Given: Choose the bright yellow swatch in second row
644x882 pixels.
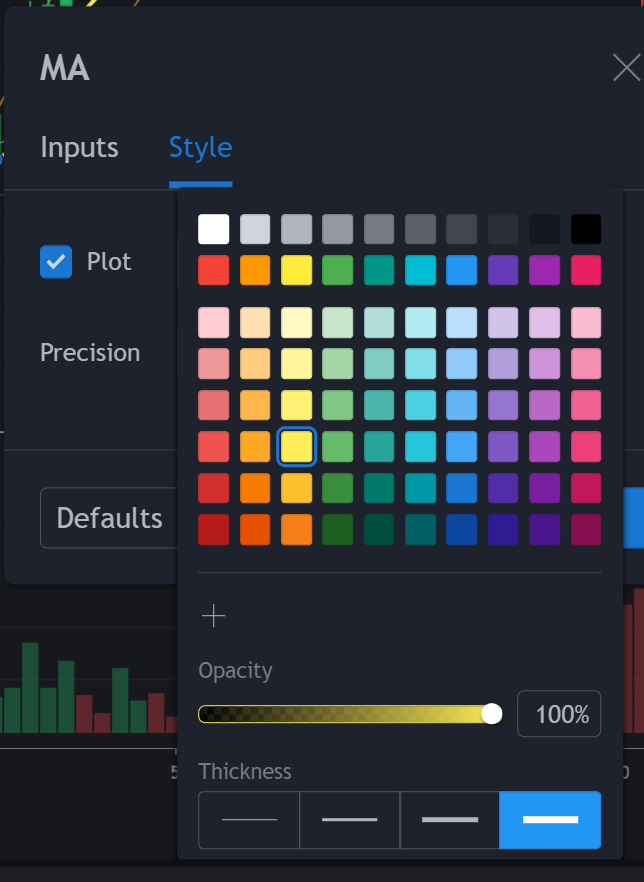Looking at the screenshot, I should 296,270.
